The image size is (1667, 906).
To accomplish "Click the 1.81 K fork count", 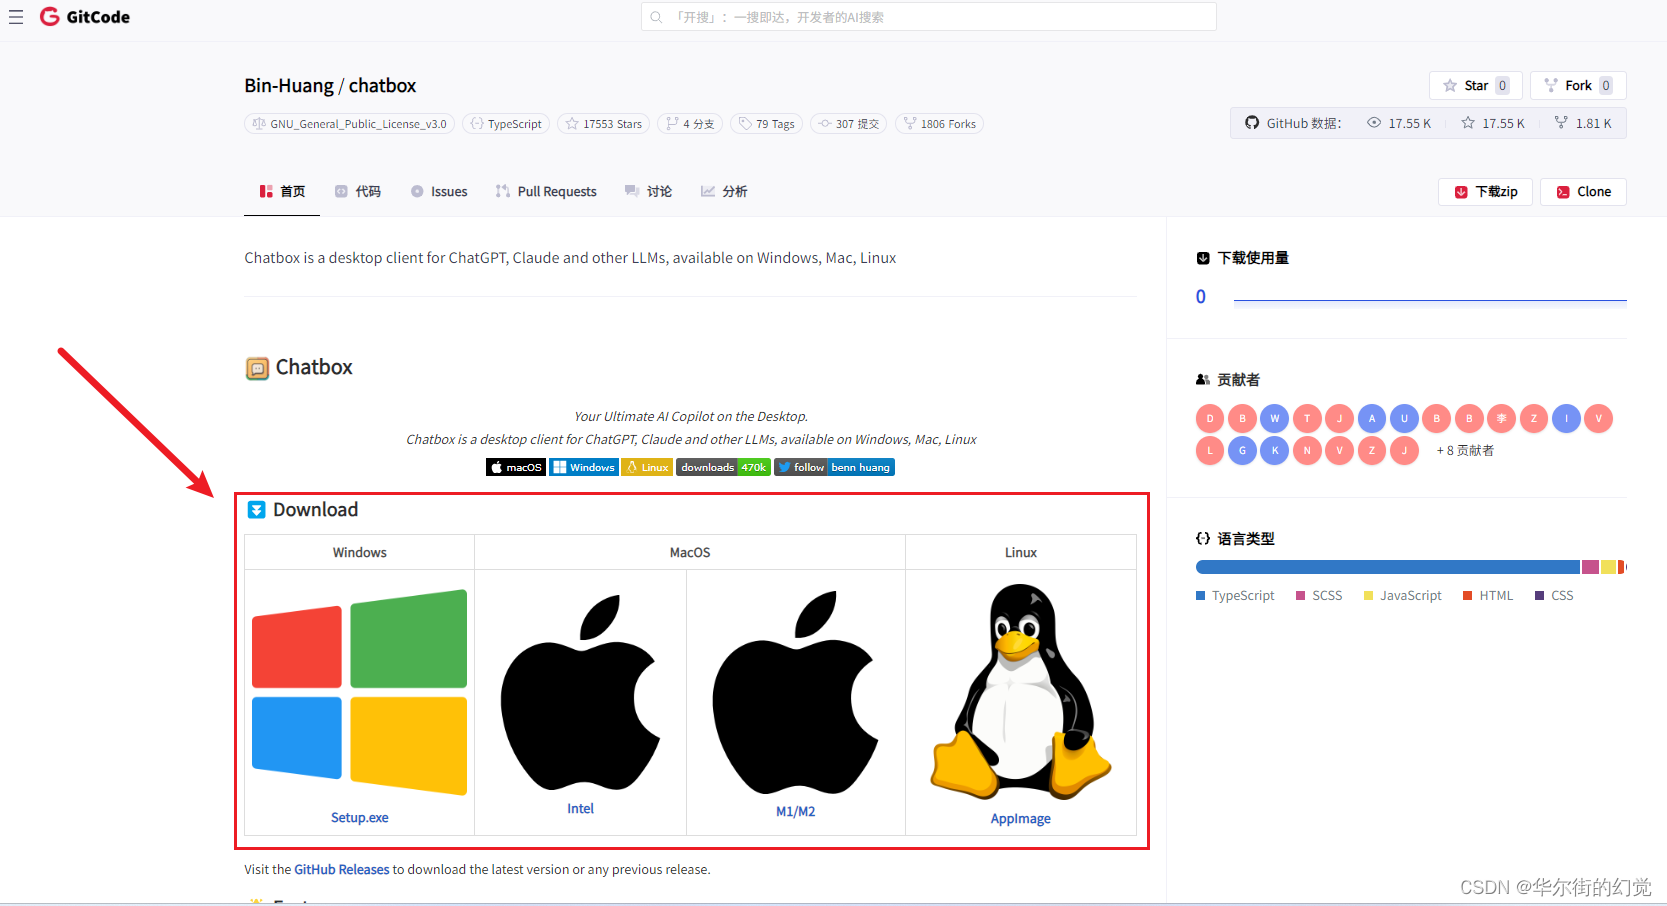I will click(1593, 124).
